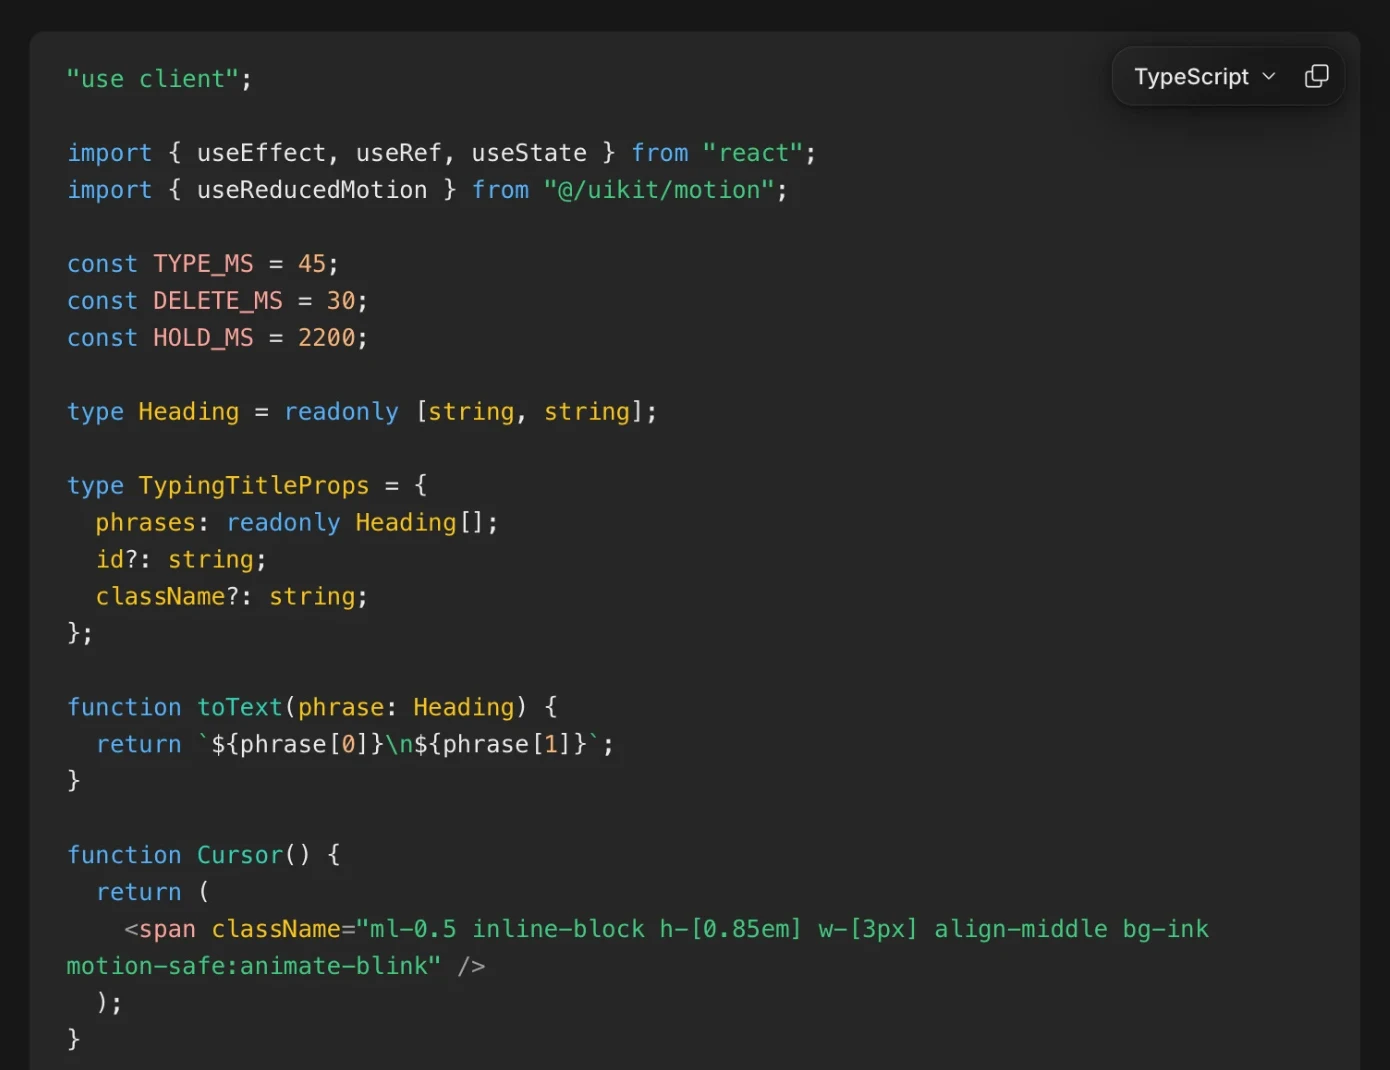Click the useState import identifier

(529, 153)
